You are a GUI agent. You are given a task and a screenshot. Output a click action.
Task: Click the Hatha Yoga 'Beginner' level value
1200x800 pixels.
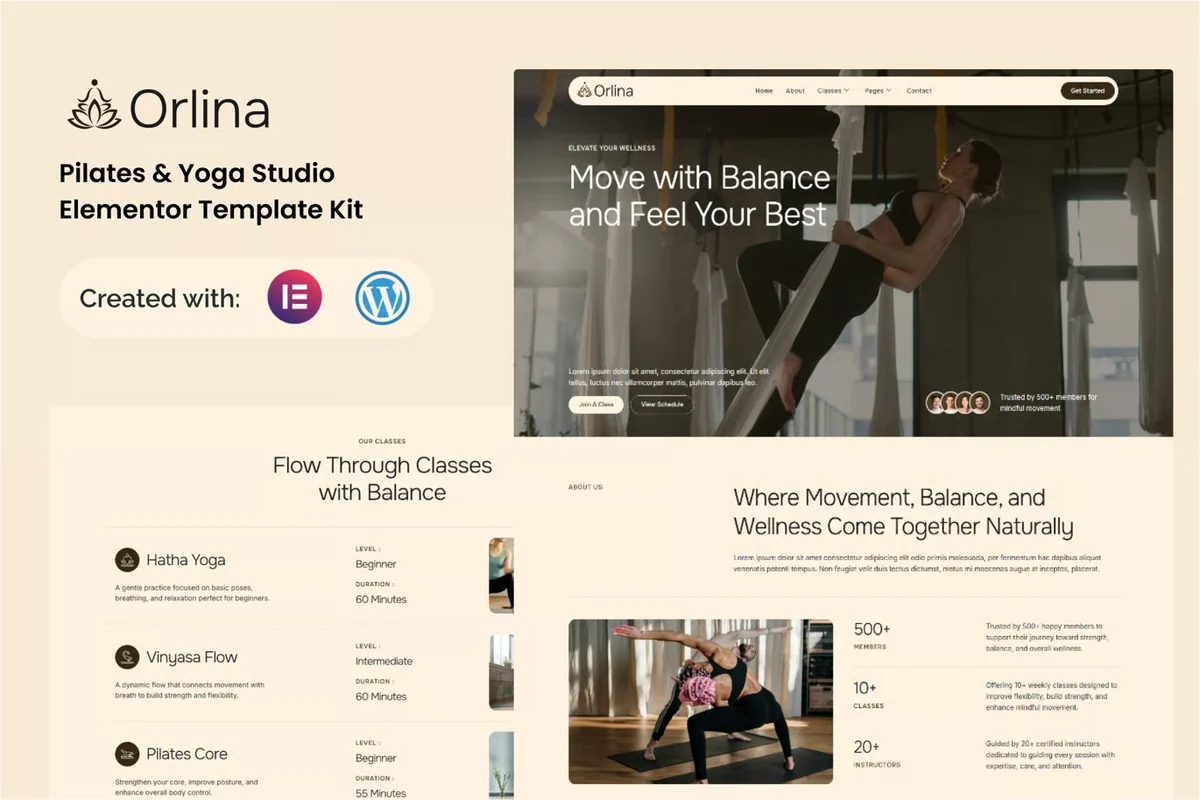pos(376,564)
